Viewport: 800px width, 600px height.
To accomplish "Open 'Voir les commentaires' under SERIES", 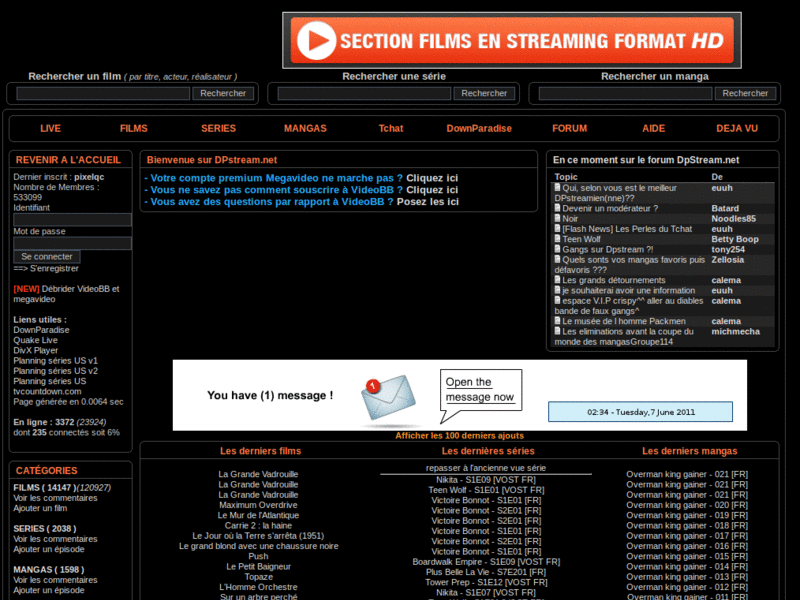I will click(55, 539).
